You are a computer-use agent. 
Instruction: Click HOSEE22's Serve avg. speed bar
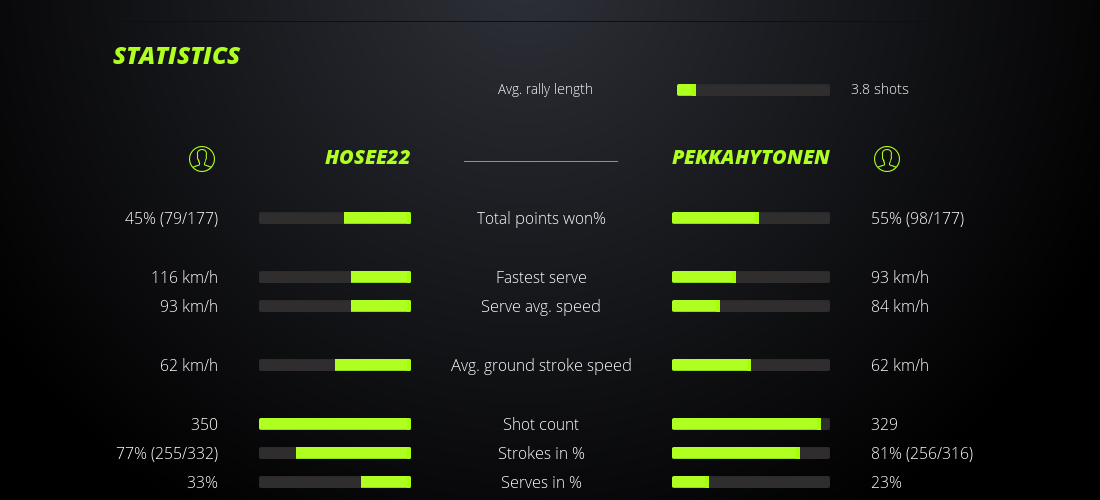tap(335, 306)
